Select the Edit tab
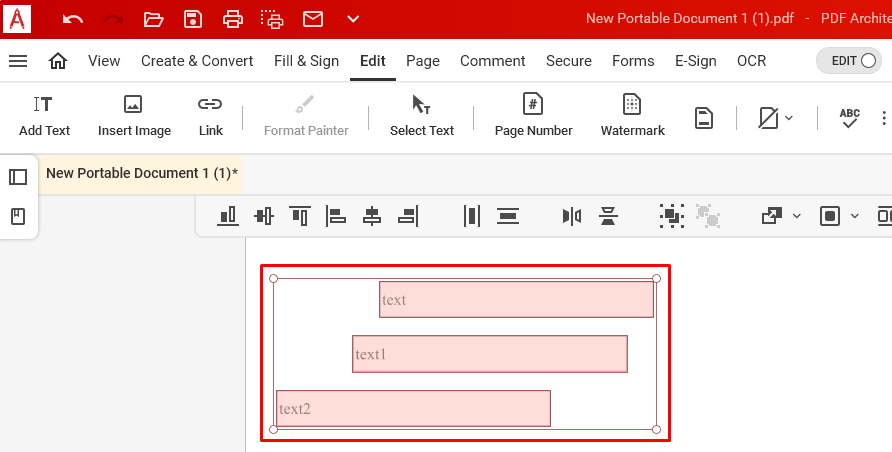 coord(373,61)
